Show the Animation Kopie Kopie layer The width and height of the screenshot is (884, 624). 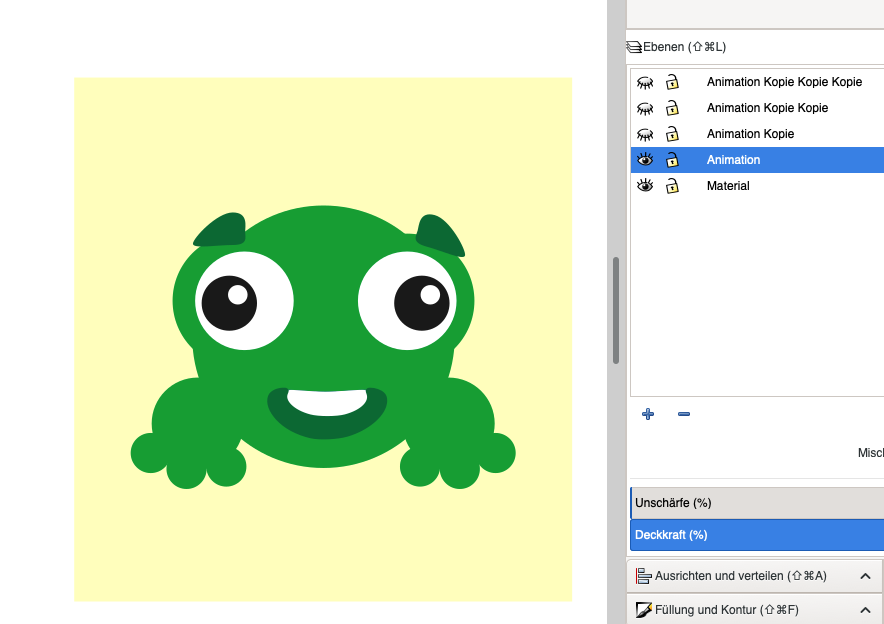coord(645,108)
